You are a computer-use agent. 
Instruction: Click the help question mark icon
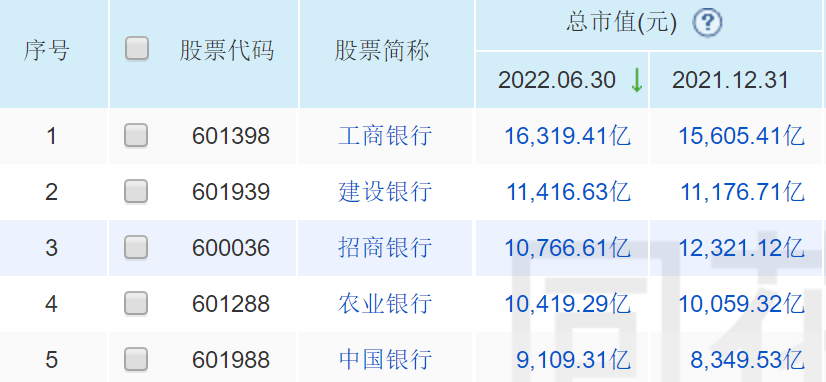707,23
